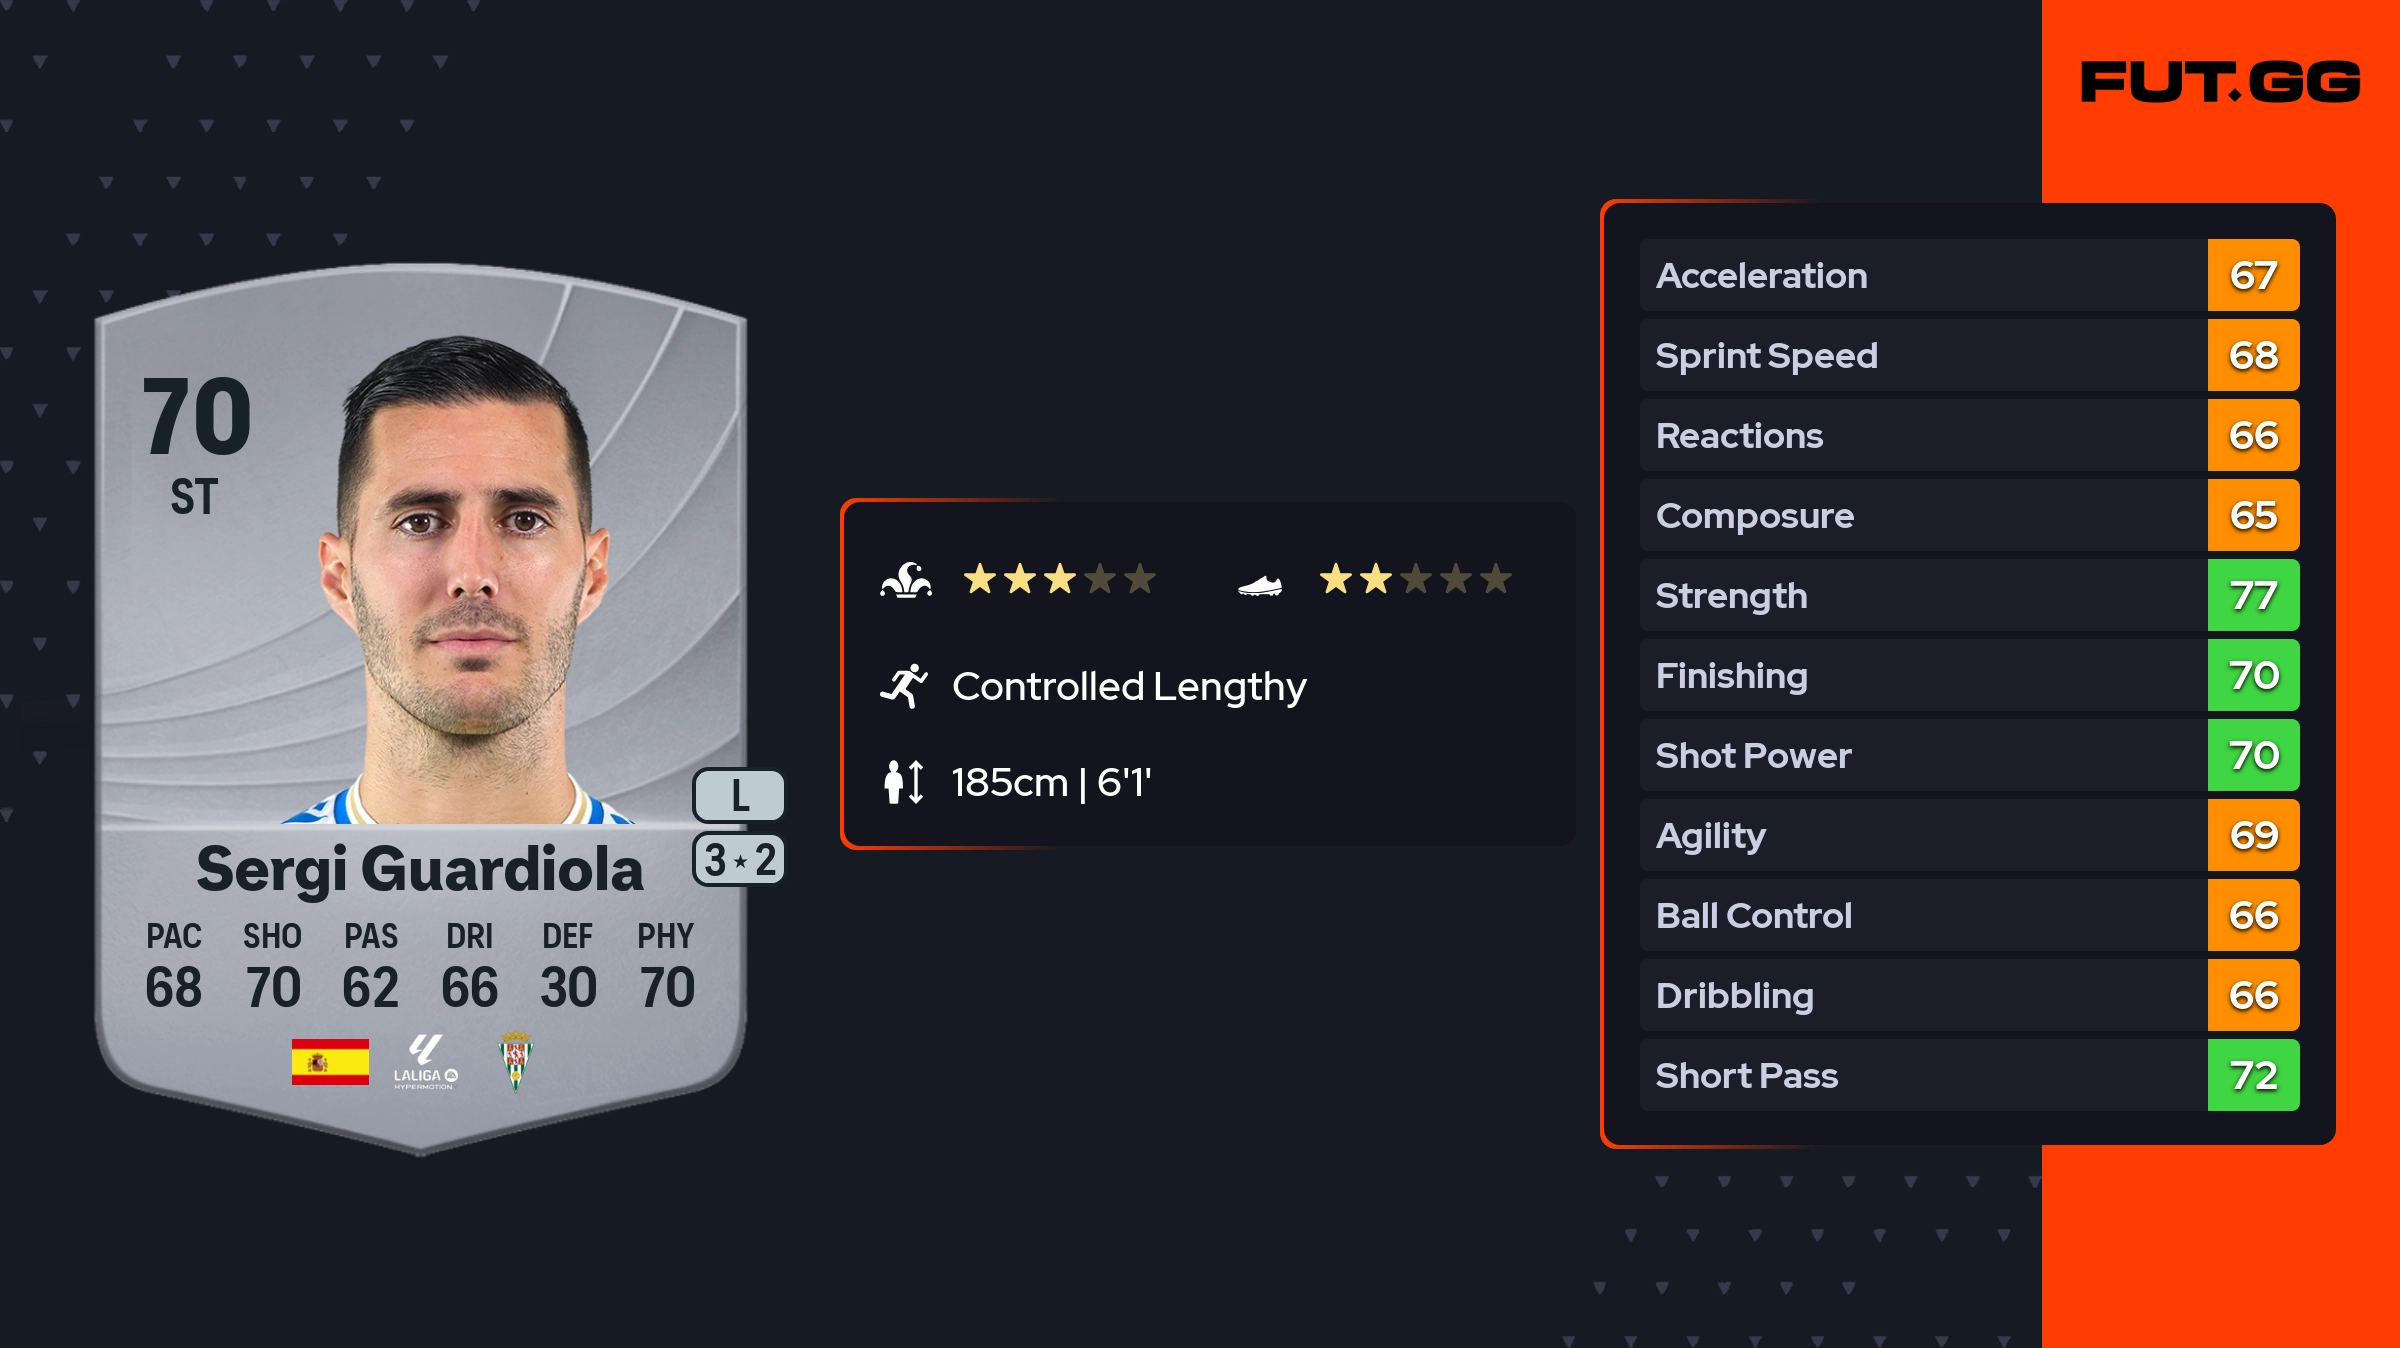2400x1348 pixels.
Task: Click the running man AcceleRATE icon
Action: (x=904, y=686)
